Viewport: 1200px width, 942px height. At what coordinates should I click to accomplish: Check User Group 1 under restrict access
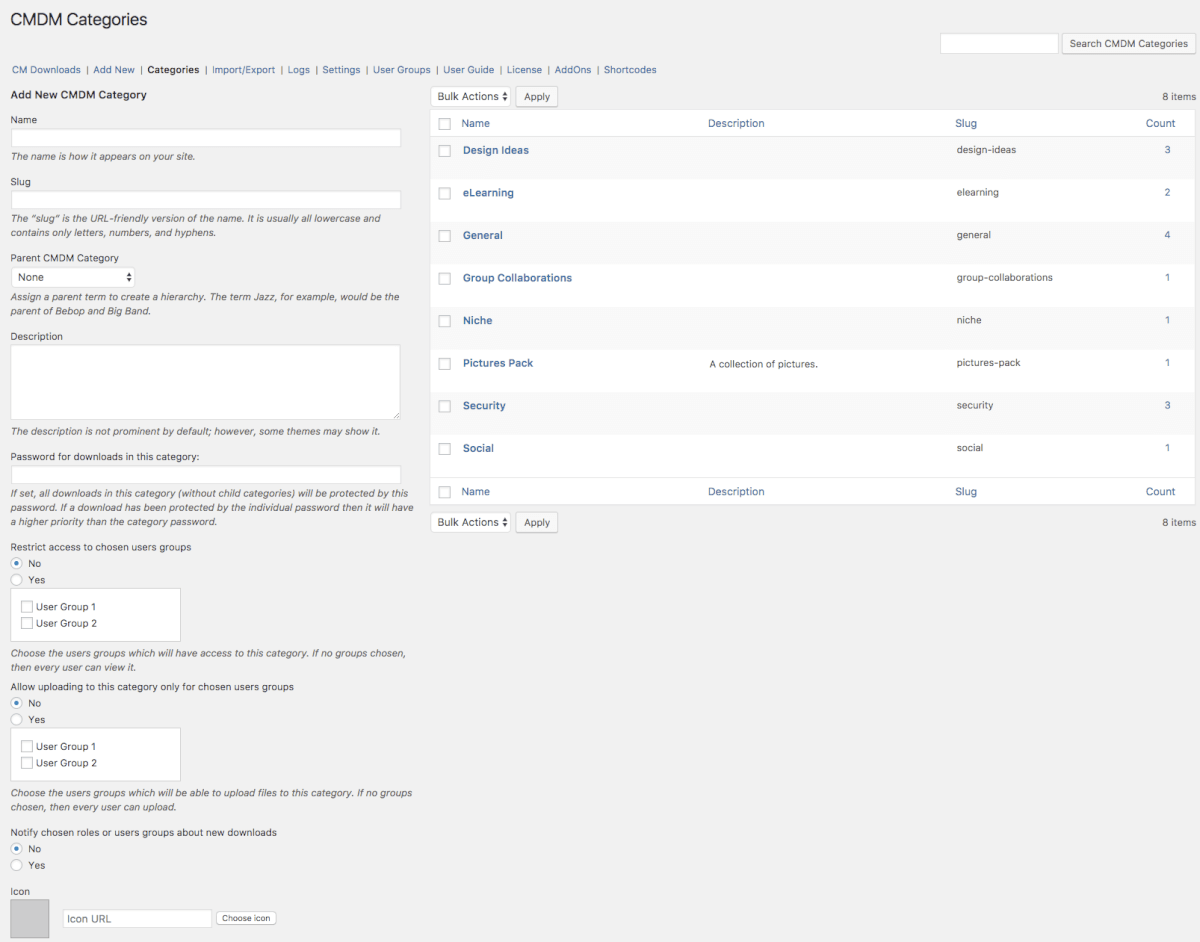pyautogui.click(x=27, y=607)
